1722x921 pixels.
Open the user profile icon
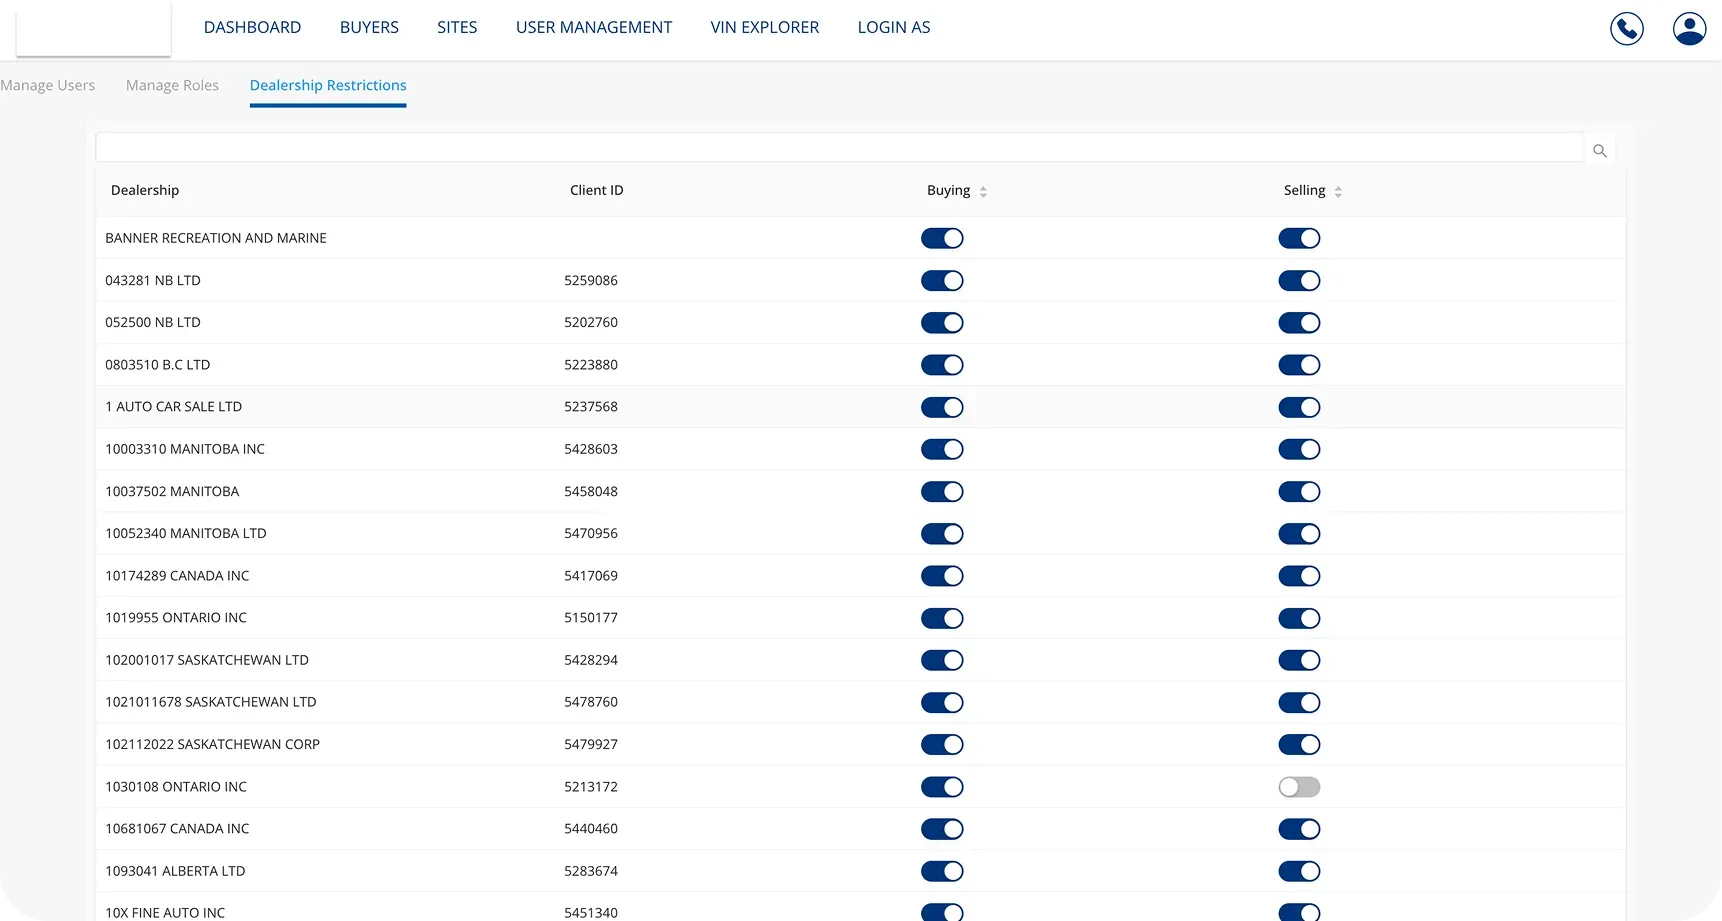click(1689, 28)
